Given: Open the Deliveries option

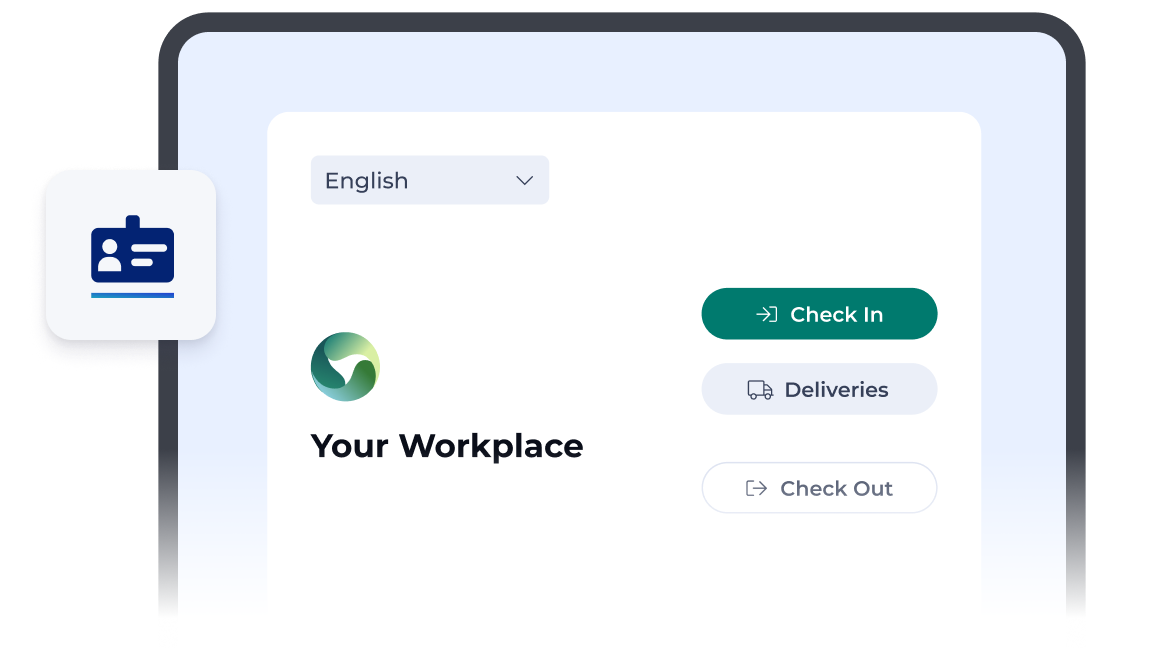Looking at the screenshot, I should coord(819,389).
